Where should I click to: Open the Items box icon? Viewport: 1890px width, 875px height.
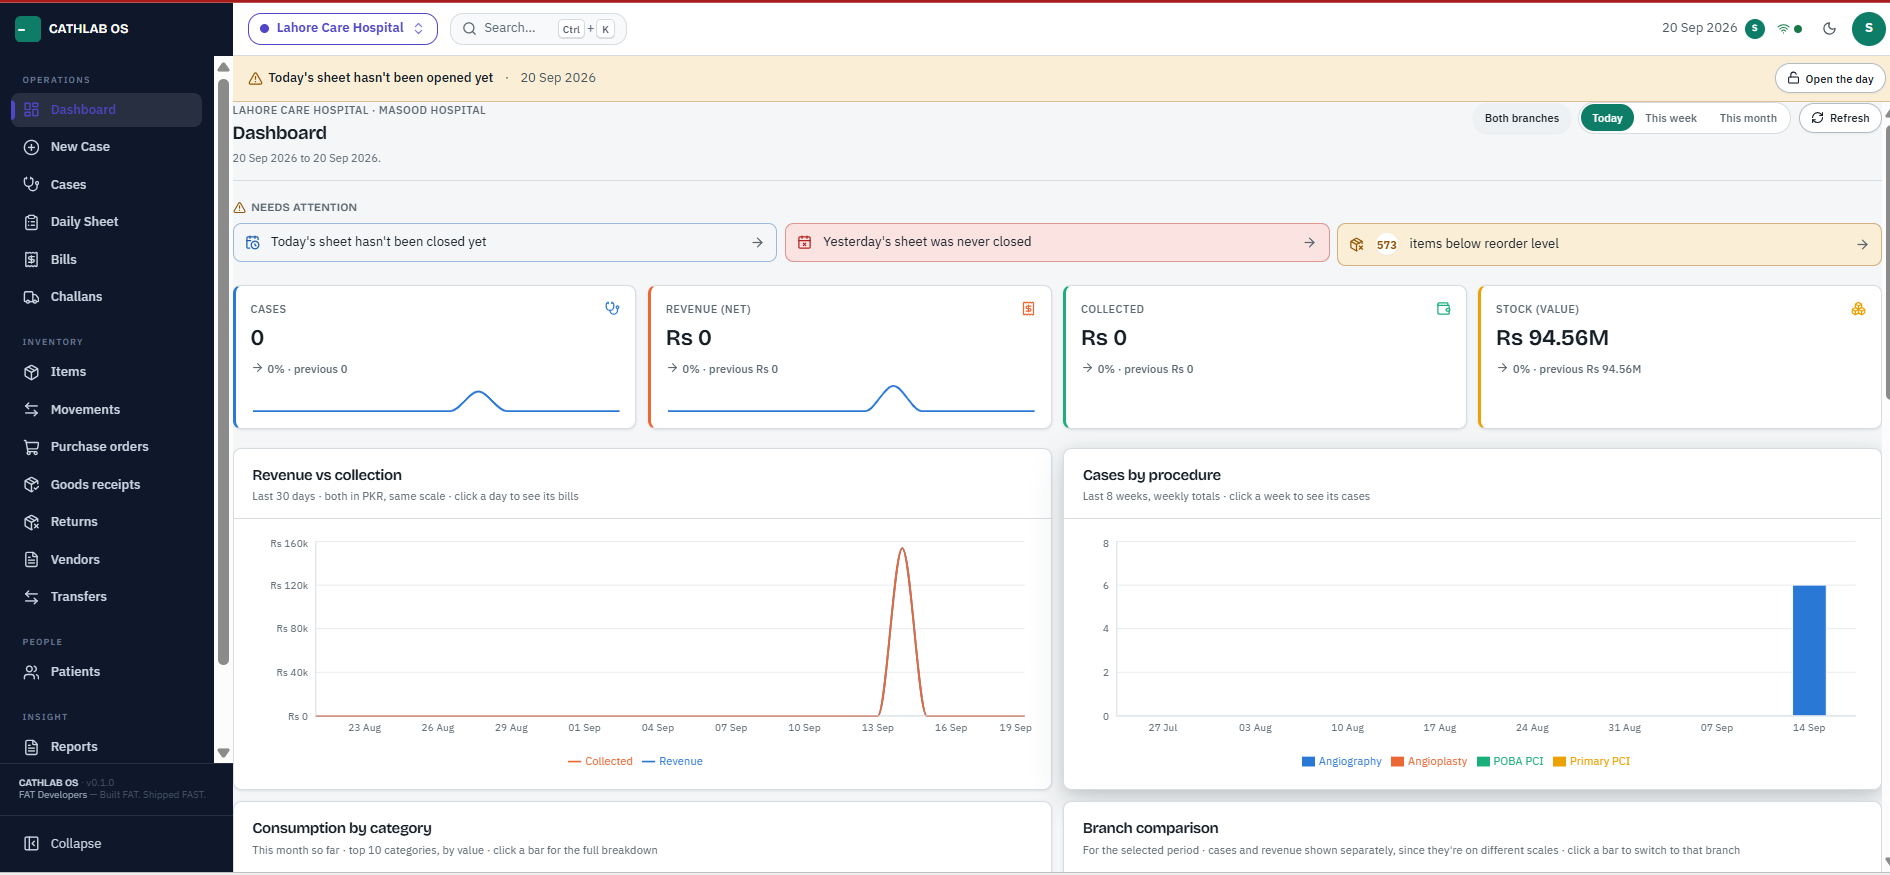[x=31, y=372]
